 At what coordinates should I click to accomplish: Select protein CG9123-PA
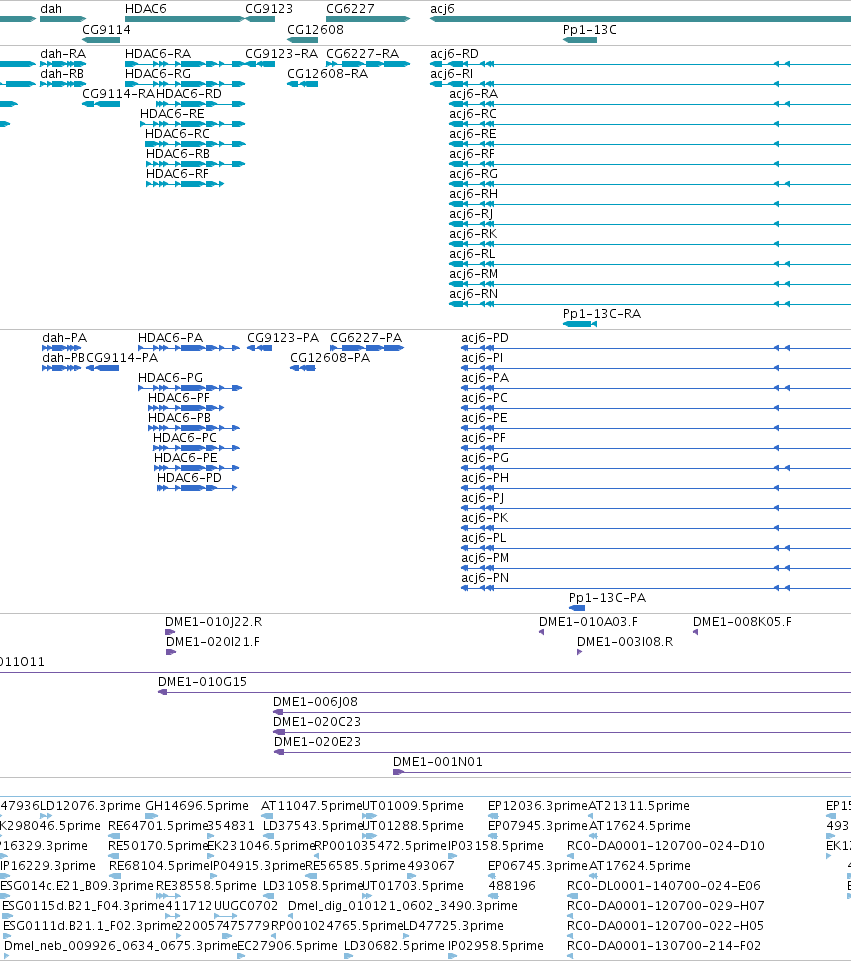pyautogui.click(x=283, y=338)
